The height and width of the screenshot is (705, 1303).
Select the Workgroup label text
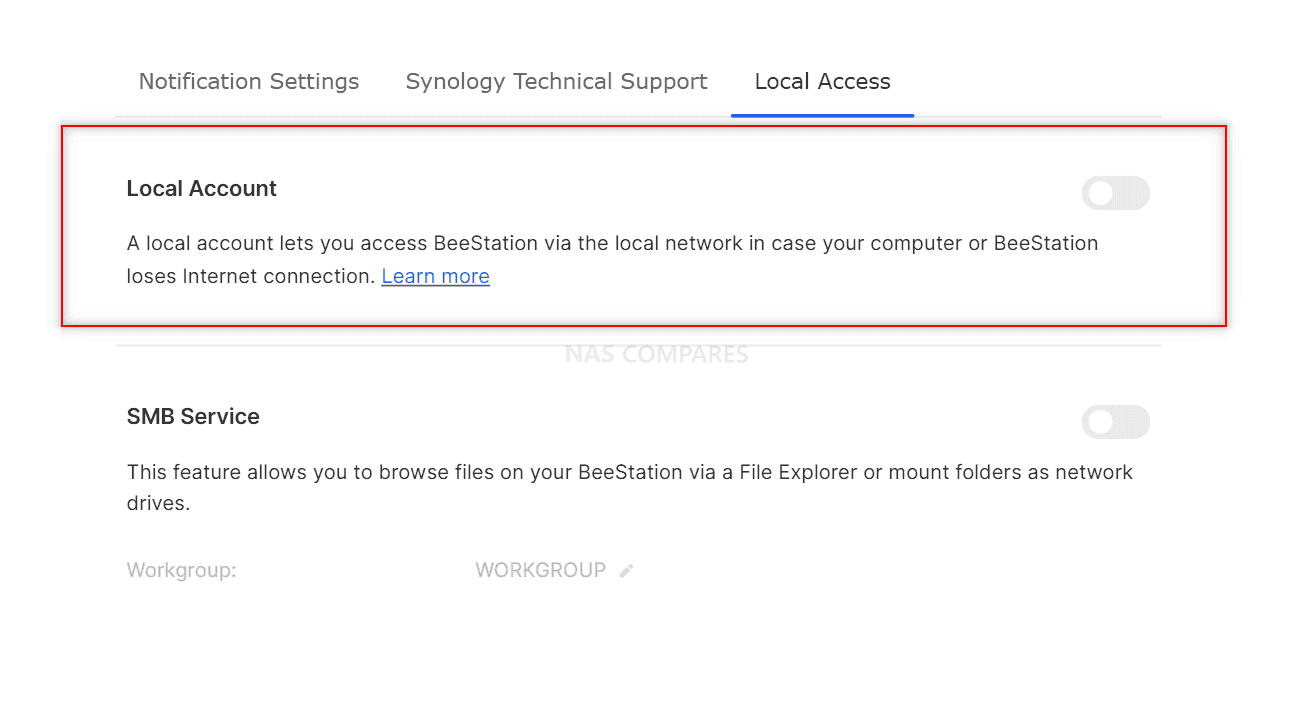pos(181,569)
